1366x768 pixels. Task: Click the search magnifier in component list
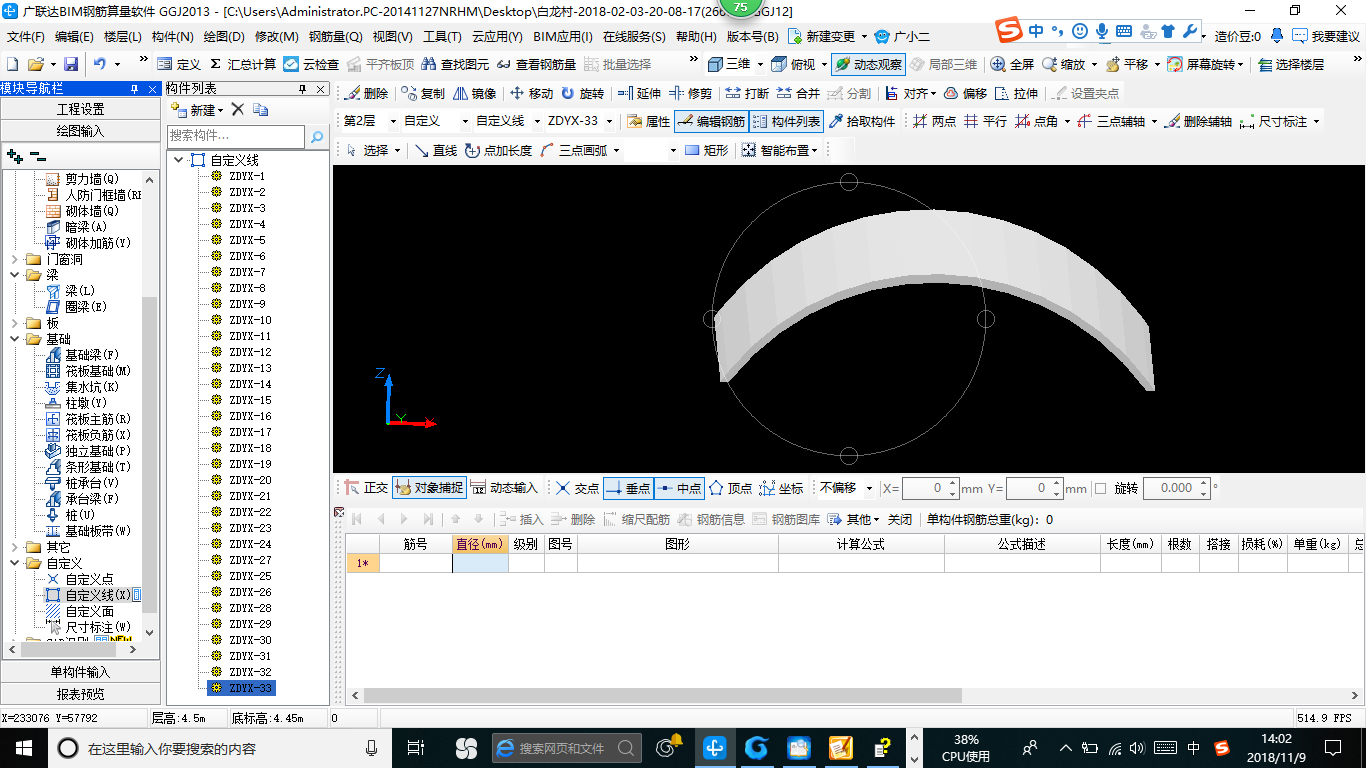pos(317,136)
